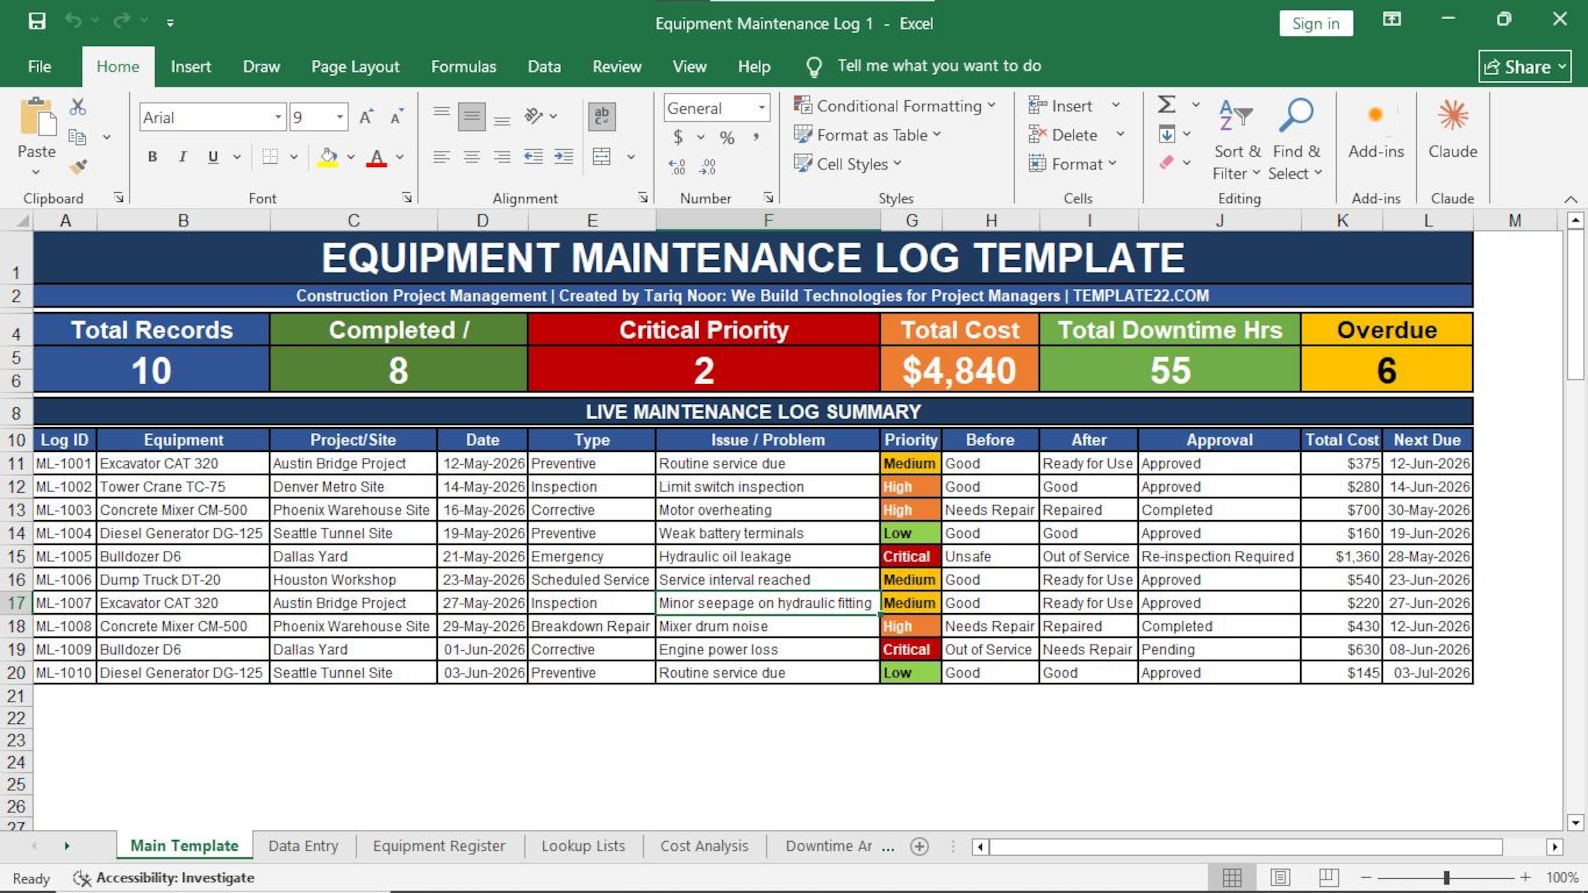
Task: Click the Clear eraser icon
Action: click(x=1166, y=162)
